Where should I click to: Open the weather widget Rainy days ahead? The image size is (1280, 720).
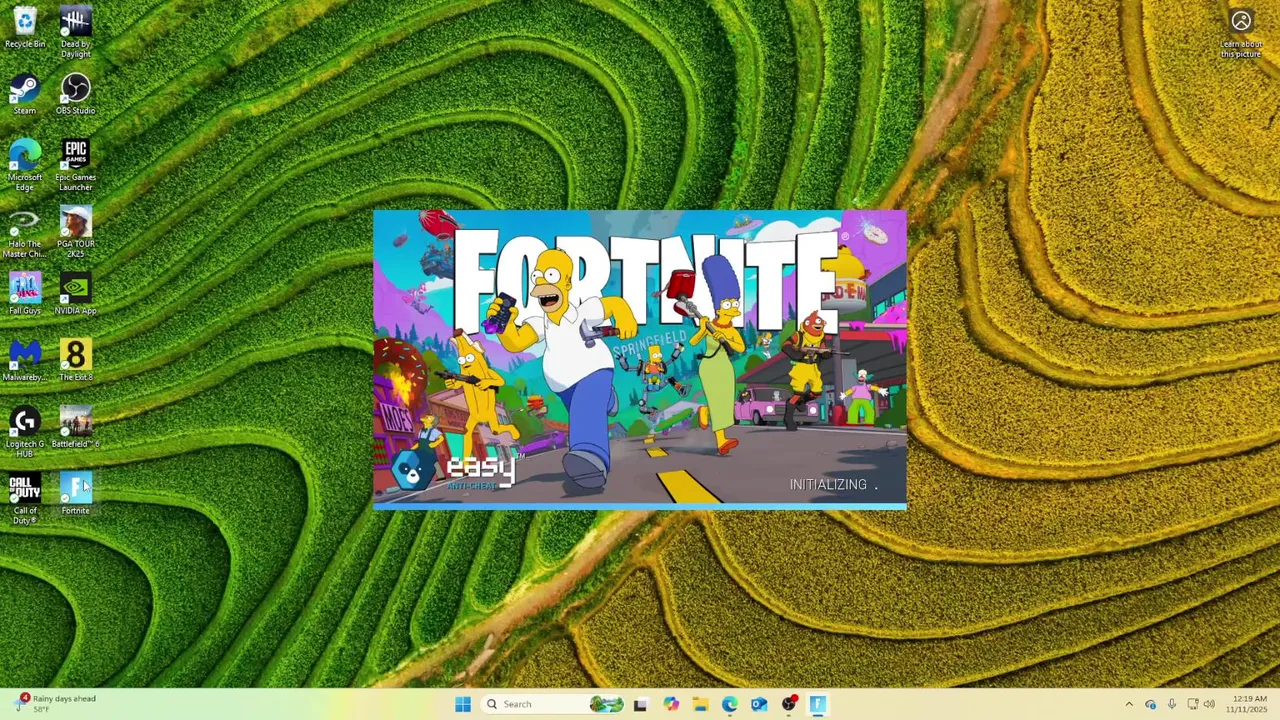56,704
